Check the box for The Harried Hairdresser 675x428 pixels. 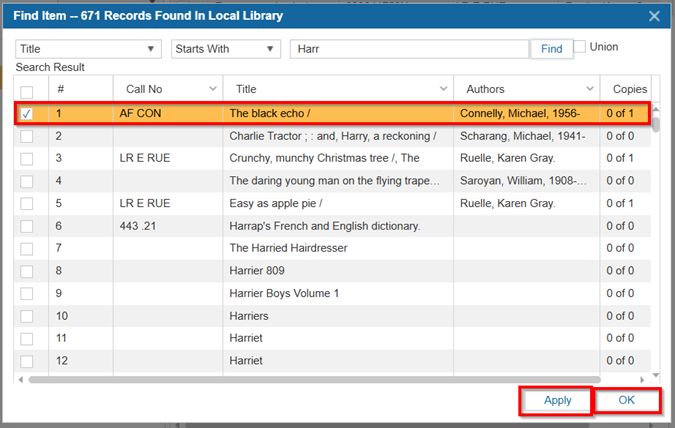click(27, 248)
